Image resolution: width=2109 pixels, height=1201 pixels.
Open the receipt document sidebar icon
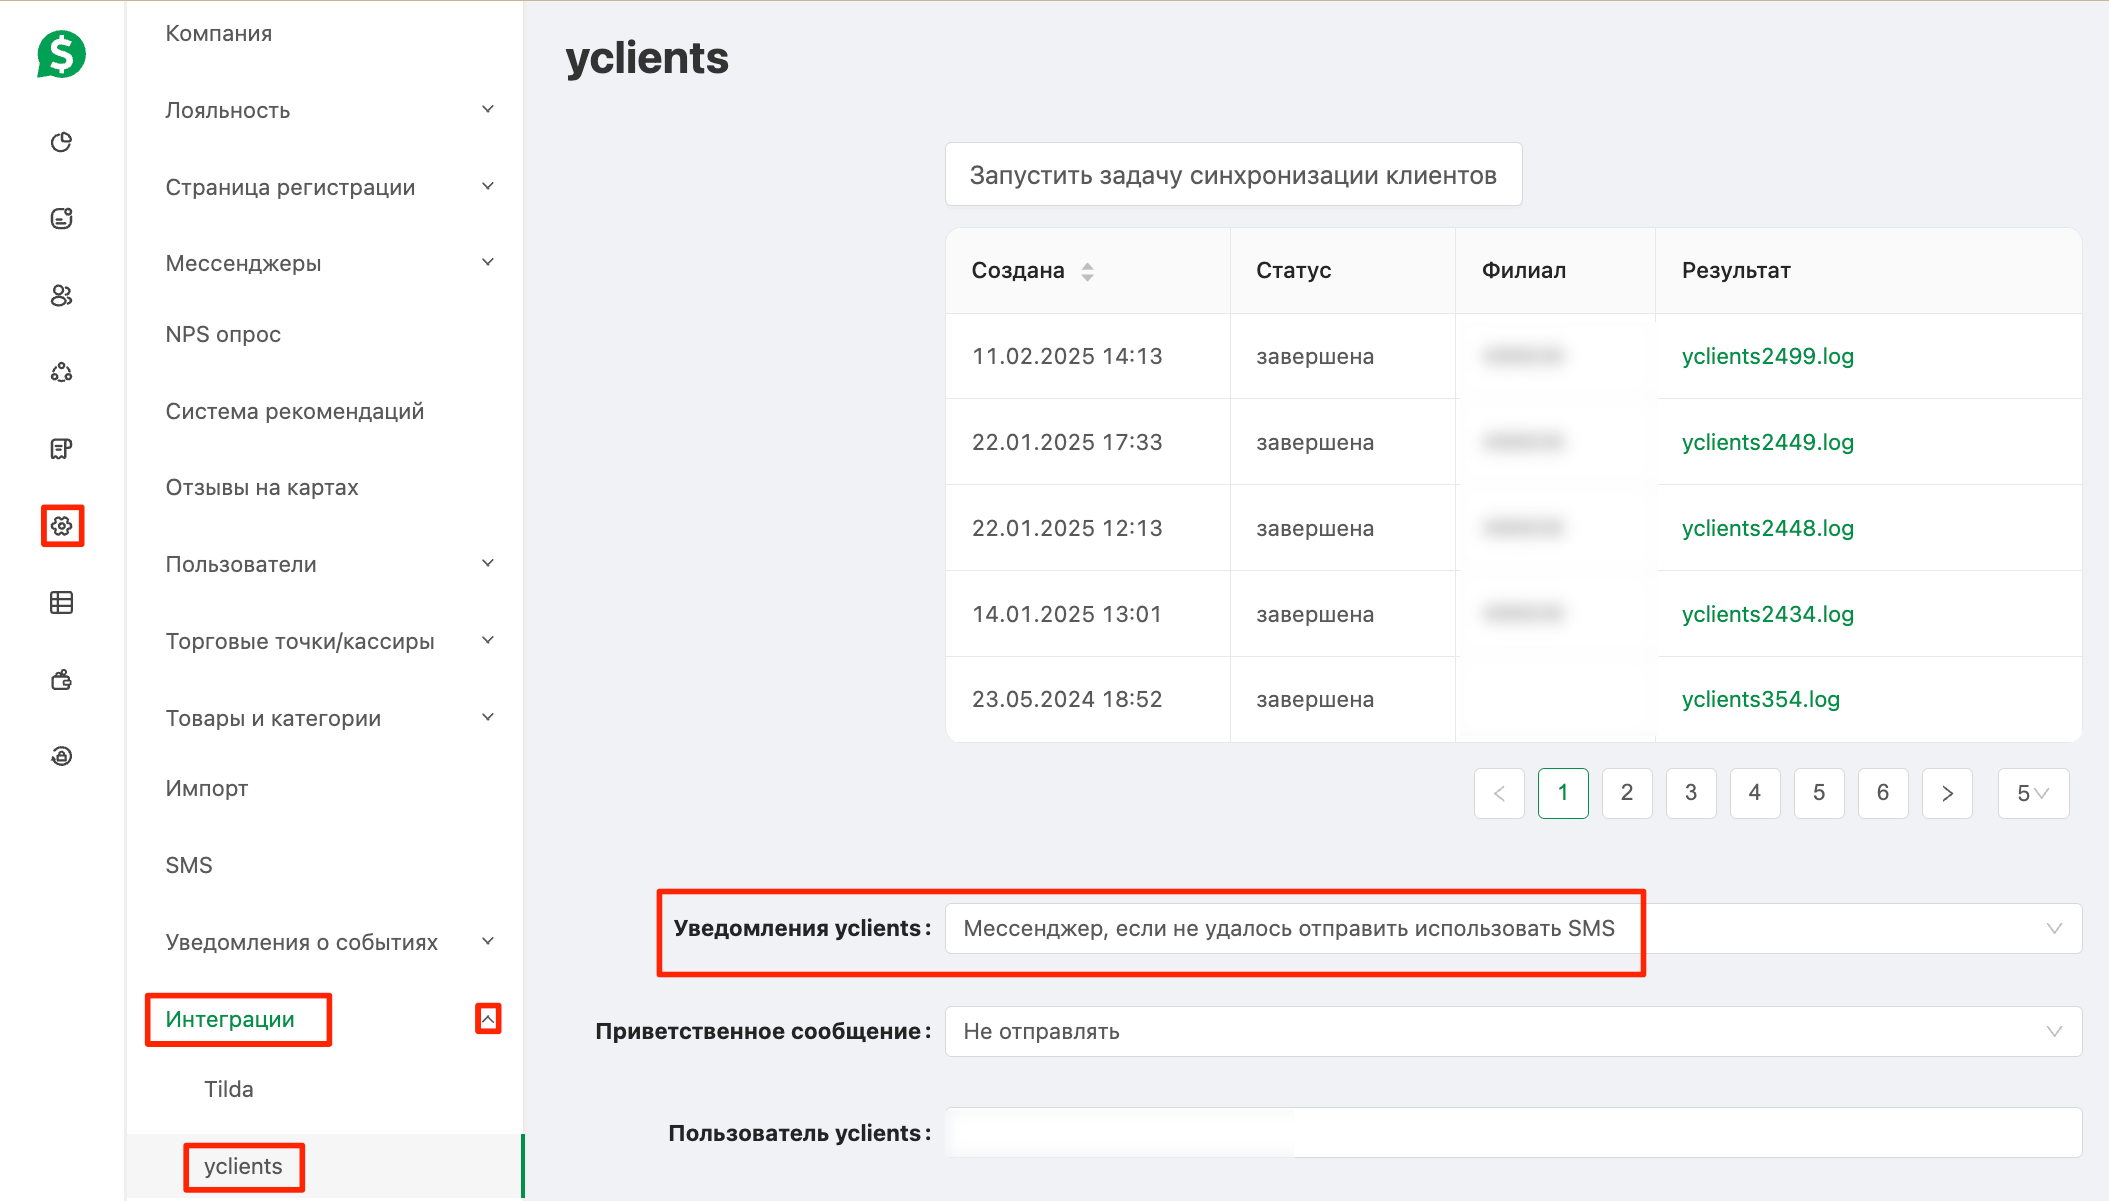click(x=62, y=449)
